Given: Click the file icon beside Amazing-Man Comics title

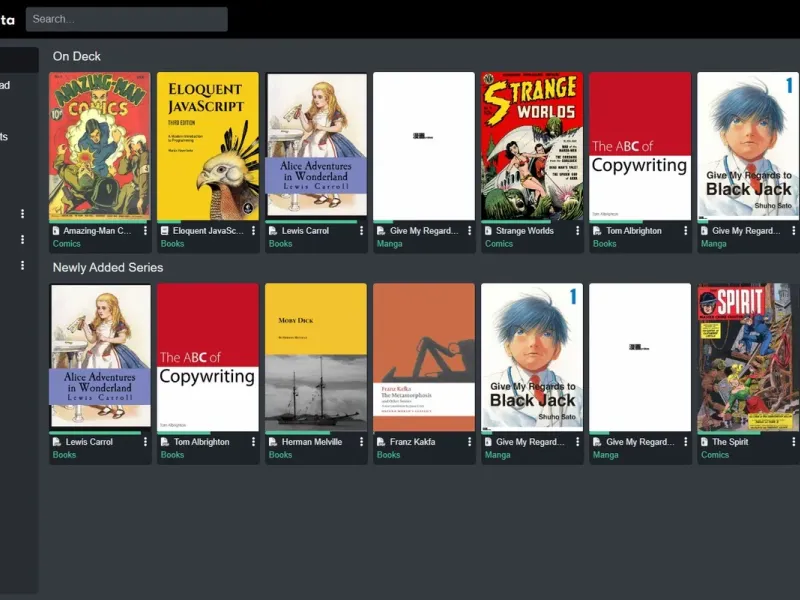Looking at the screenshot, I should (56, 231).
